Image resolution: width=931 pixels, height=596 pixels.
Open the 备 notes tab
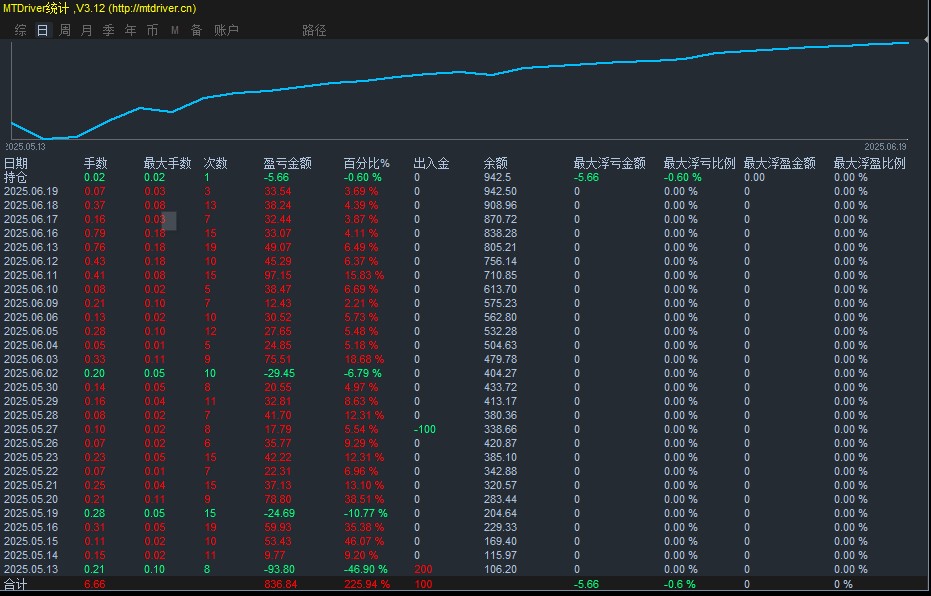pos(197,30)
